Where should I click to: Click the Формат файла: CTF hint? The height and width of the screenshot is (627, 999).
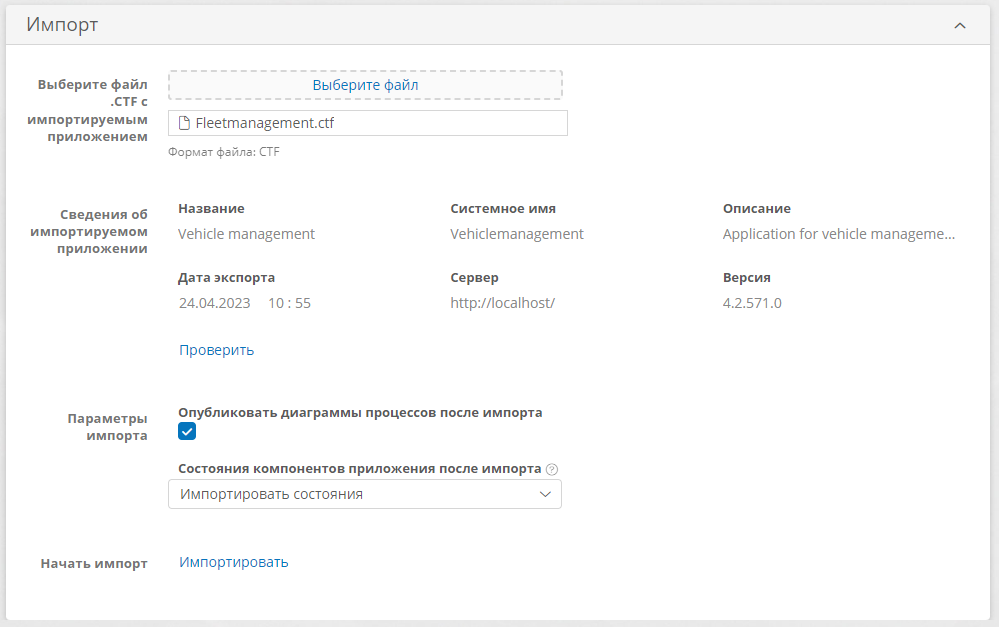point(224,152)
